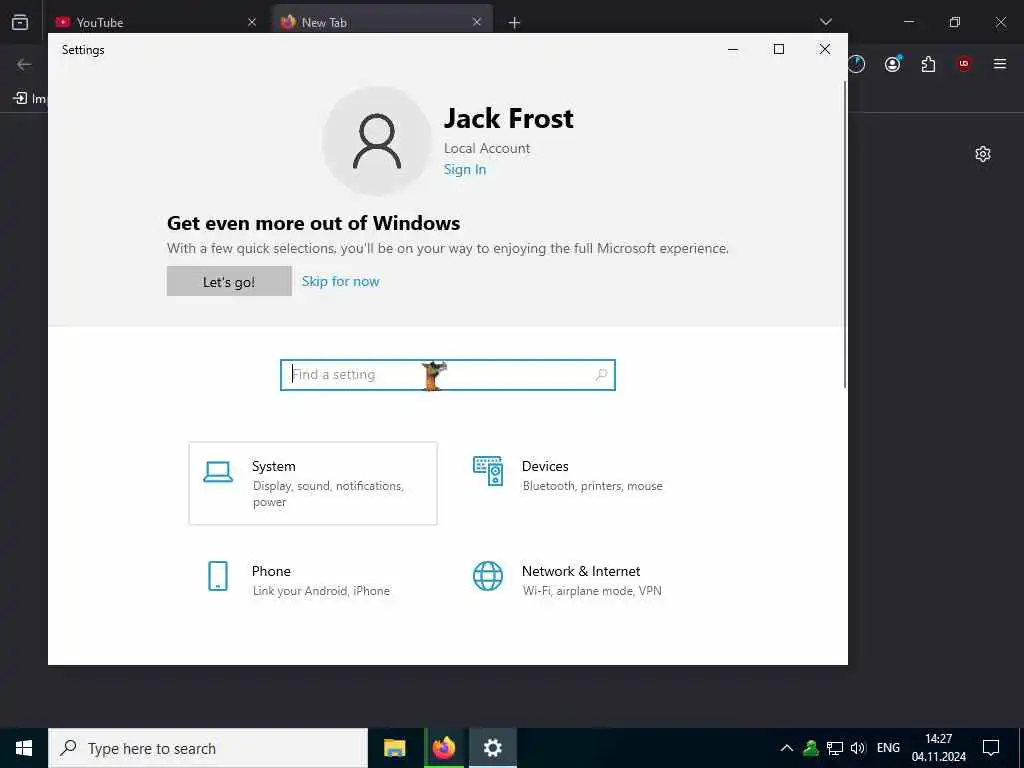Click the Type here to search box
Screen dimensions: 1024x768
click(x=208, y=748)
